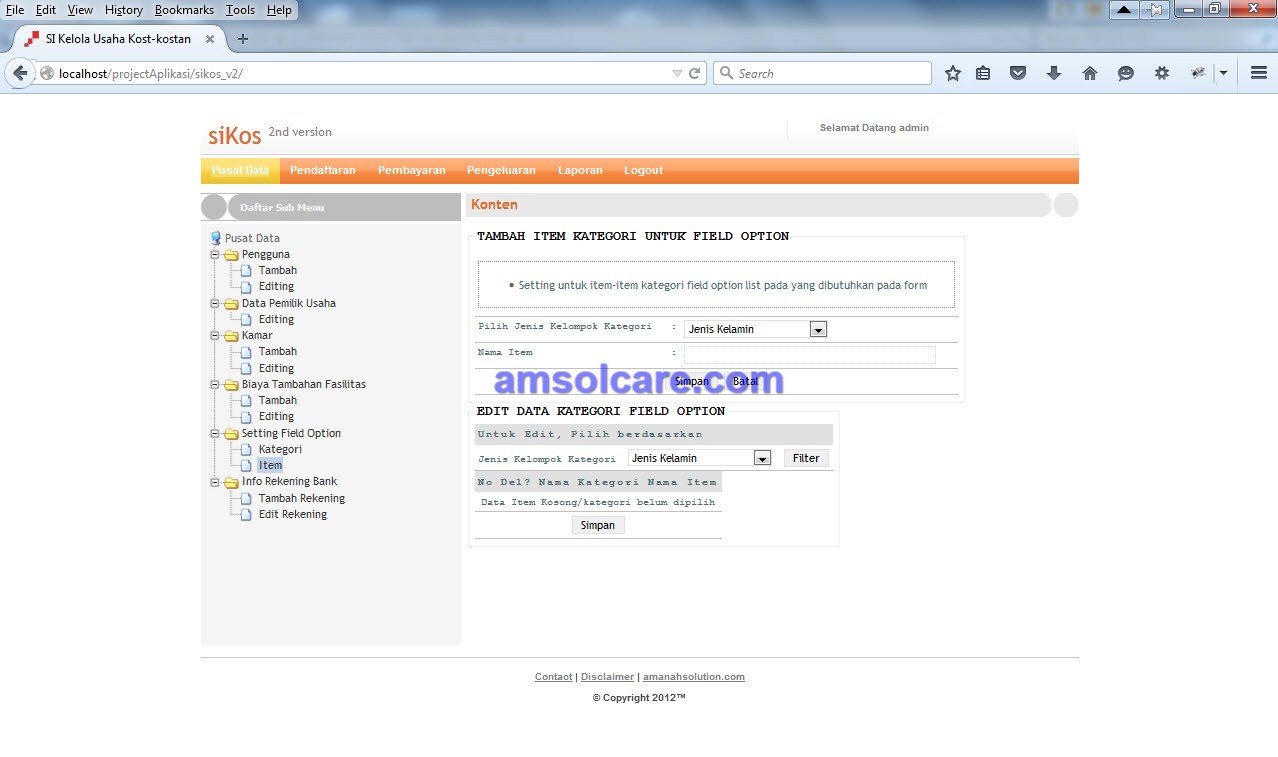Open the gear add-on icon in toolbar

(x=1161, y=73)
